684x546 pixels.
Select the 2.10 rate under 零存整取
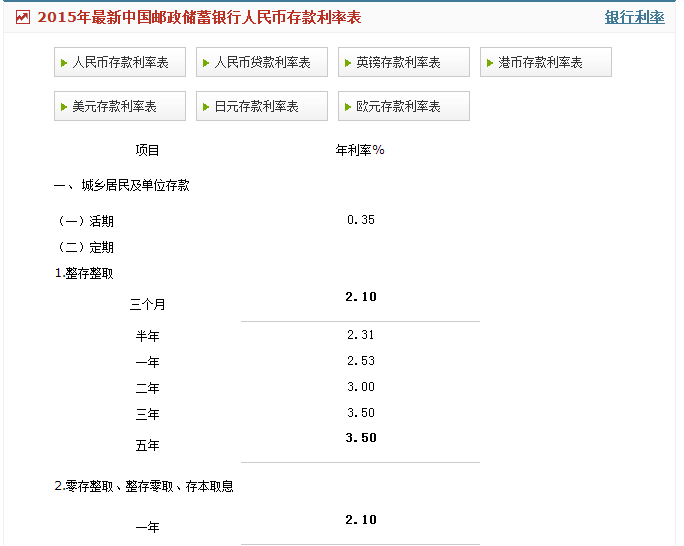[361, 520]
